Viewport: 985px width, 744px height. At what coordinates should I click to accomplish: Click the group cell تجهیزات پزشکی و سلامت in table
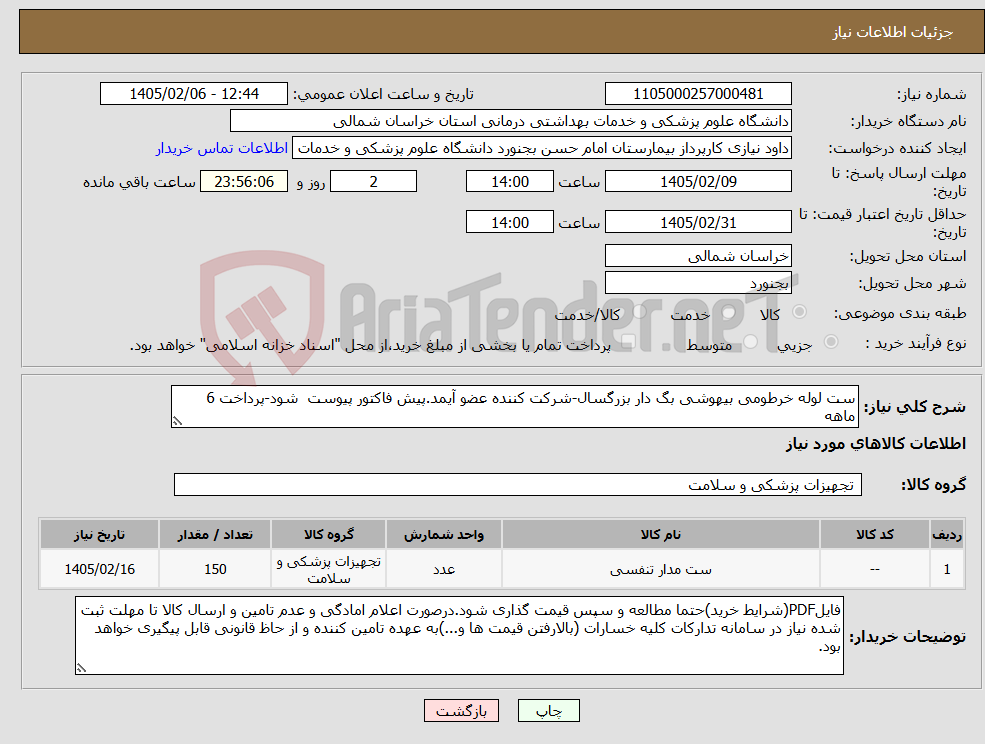pyautogui.click(x=329, y=569)
